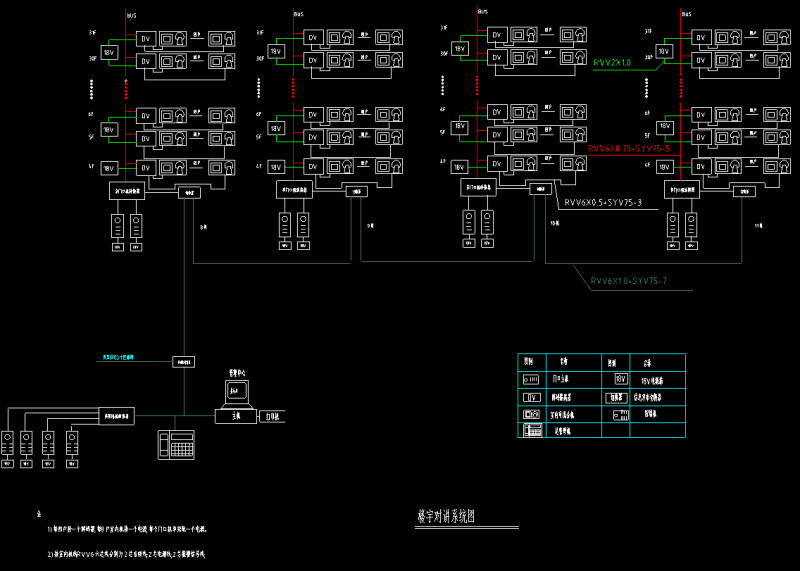Select the red RVV6X0.75+SYV75-5 cable label
This screenshot has width=800, height=571.
tap(634, 148)
